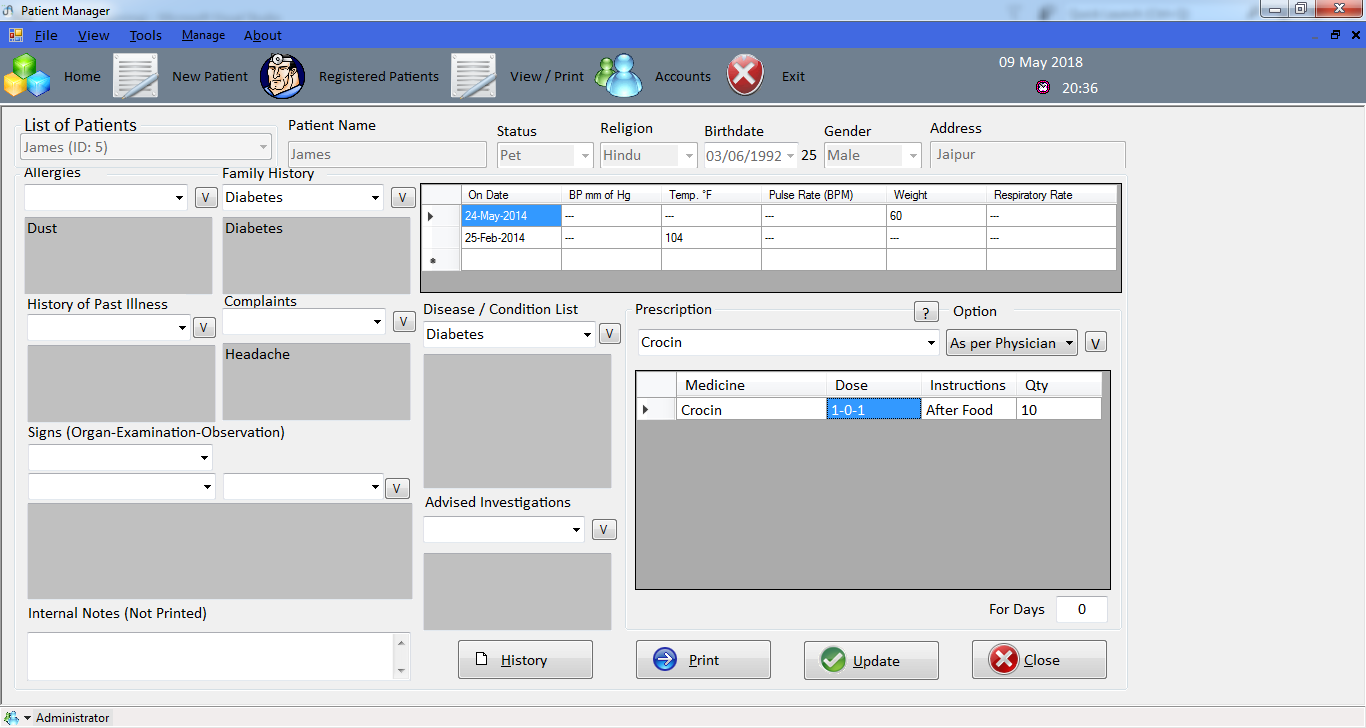This screenshot has width=1366, height=728.
Task: Click the Address field showing Jaipur
Action: point(1027,154)
